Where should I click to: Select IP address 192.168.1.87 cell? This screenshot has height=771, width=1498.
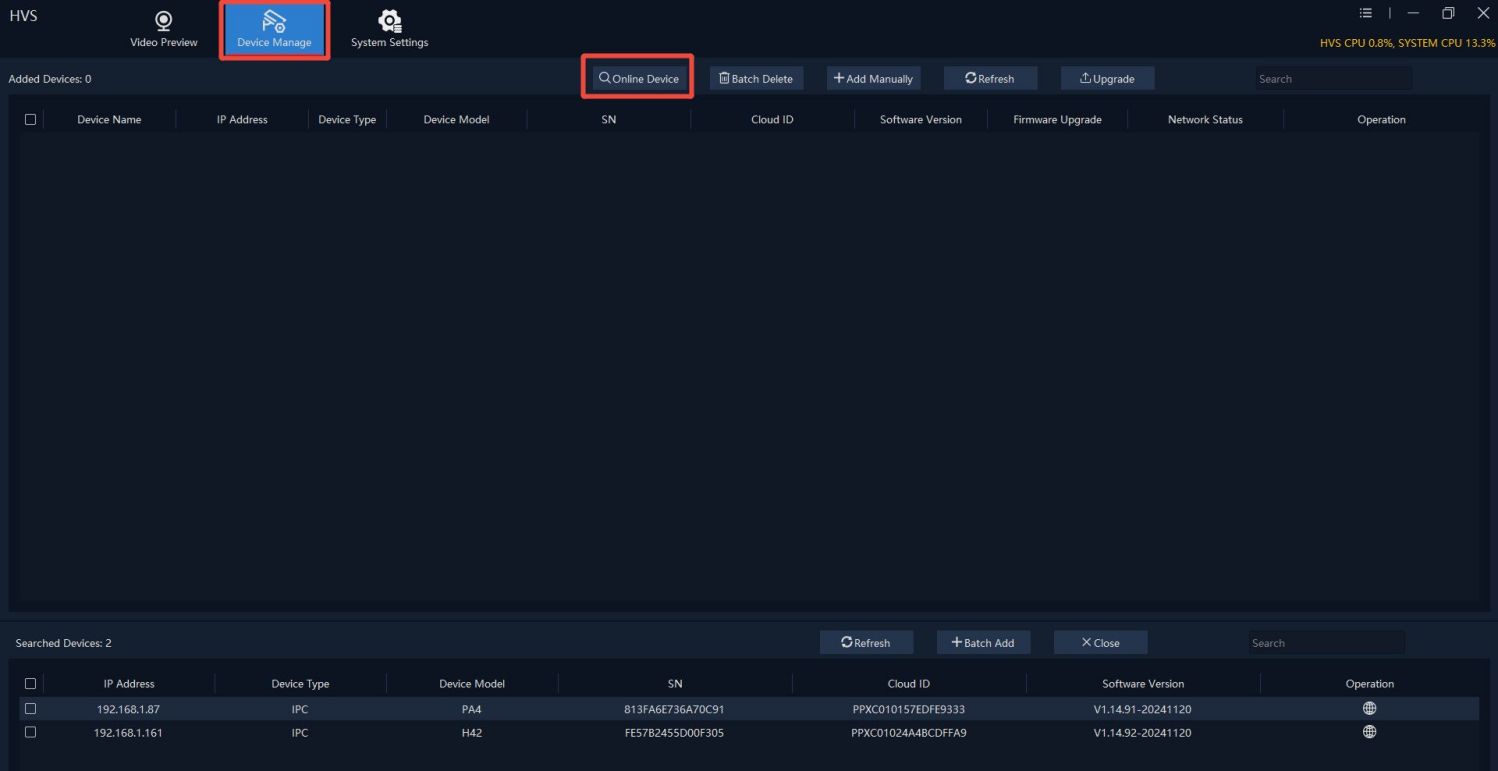click(x=127, y=709)
